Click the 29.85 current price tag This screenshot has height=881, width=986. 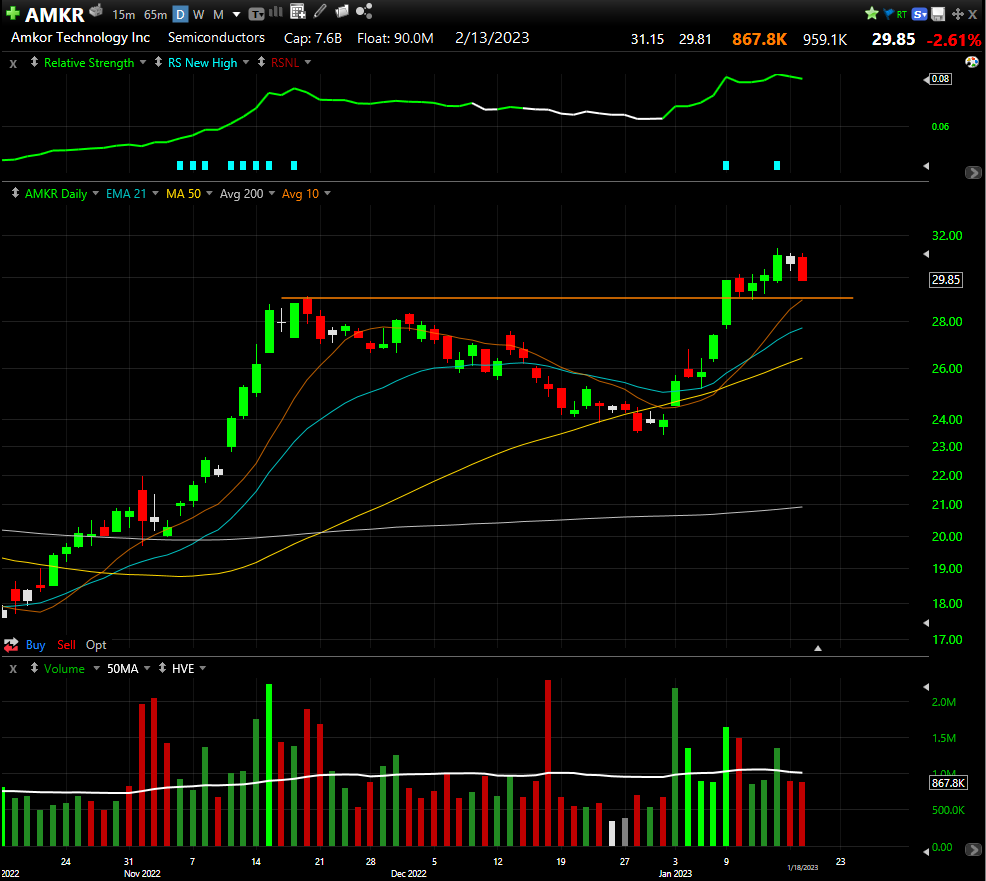[x=946, y=279]
